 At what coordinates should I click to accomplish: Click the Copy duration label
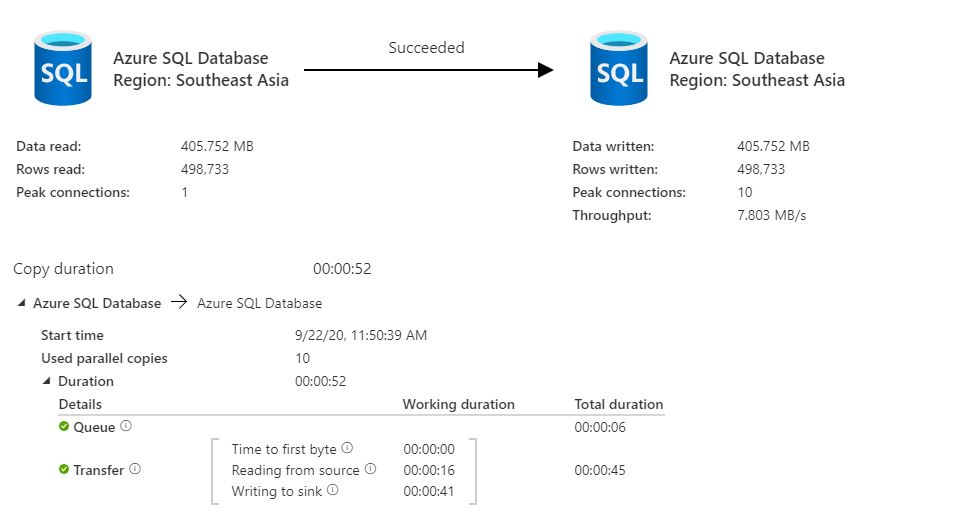[63, 269]
